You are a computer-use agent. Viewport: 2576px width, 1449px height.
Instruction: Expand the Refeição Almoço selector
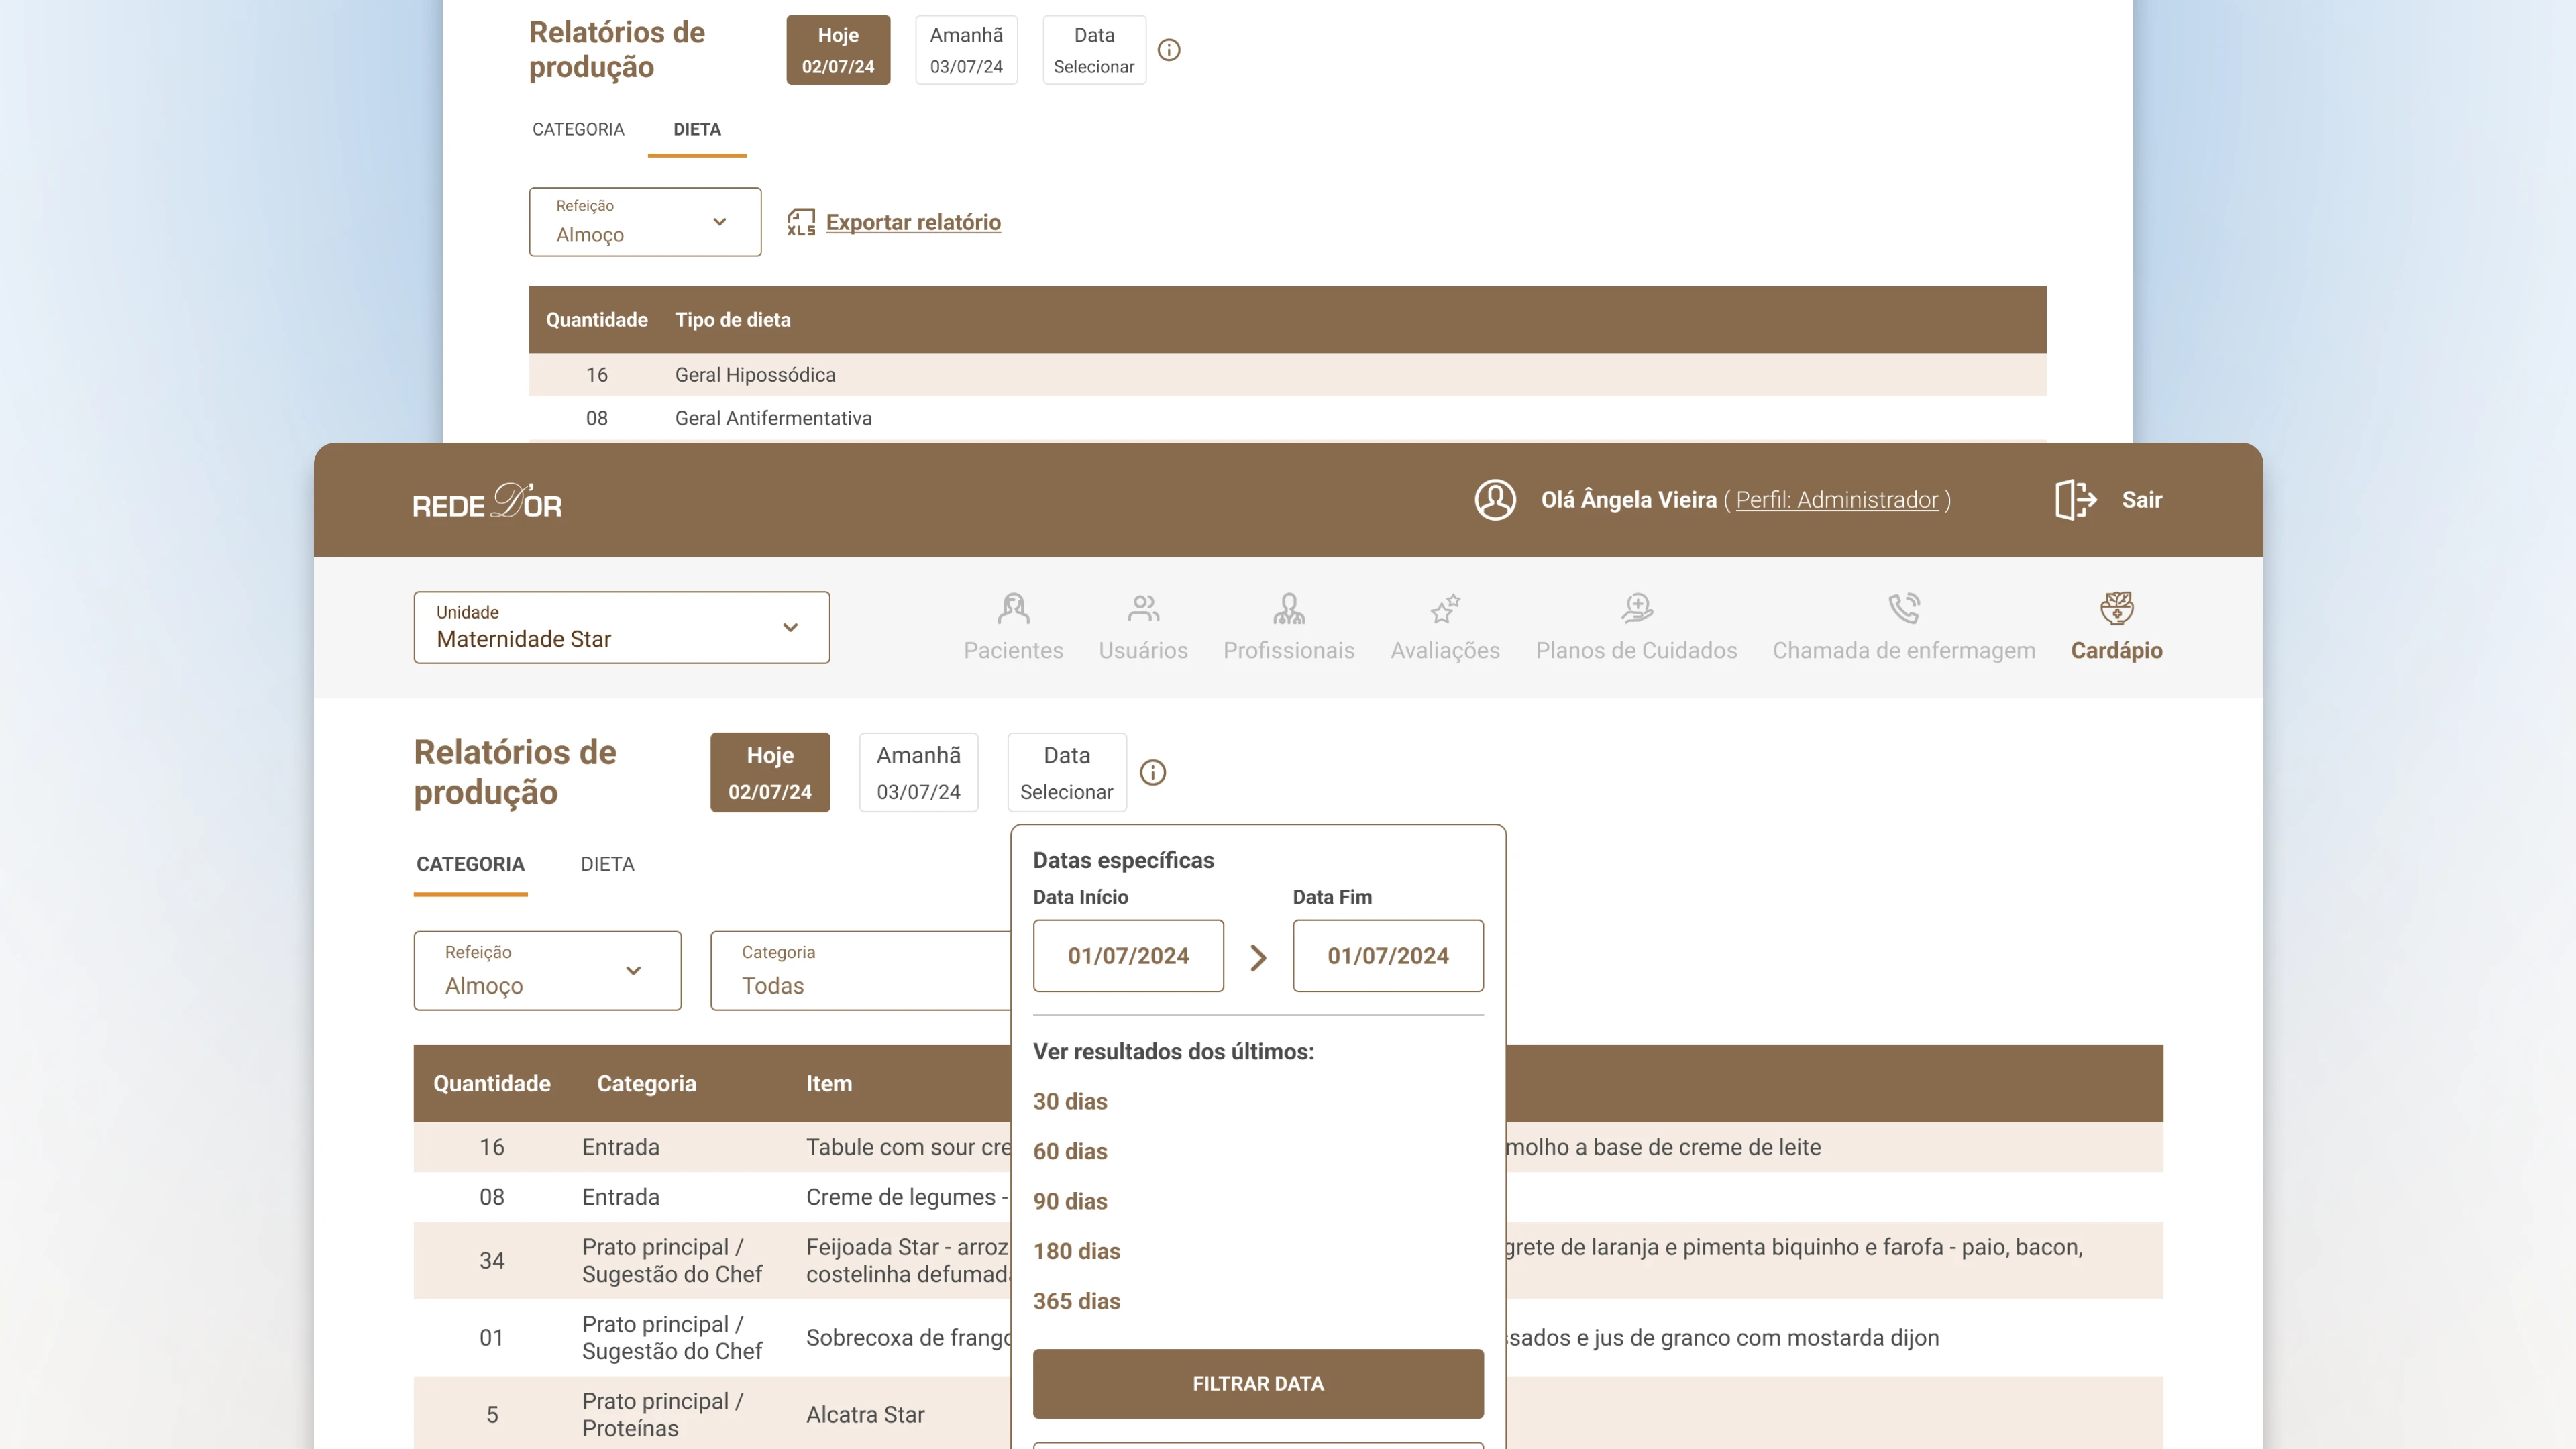547,970
